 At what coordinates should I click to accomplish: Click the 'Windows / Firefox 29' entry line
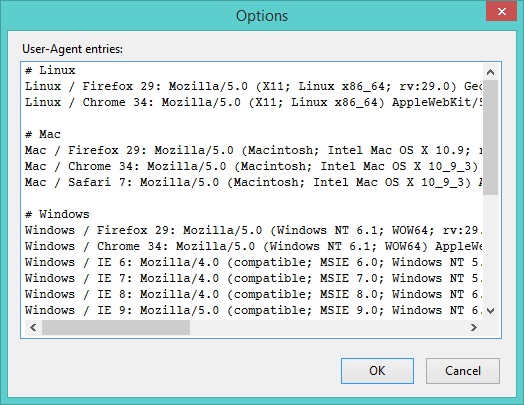(253, 231)
